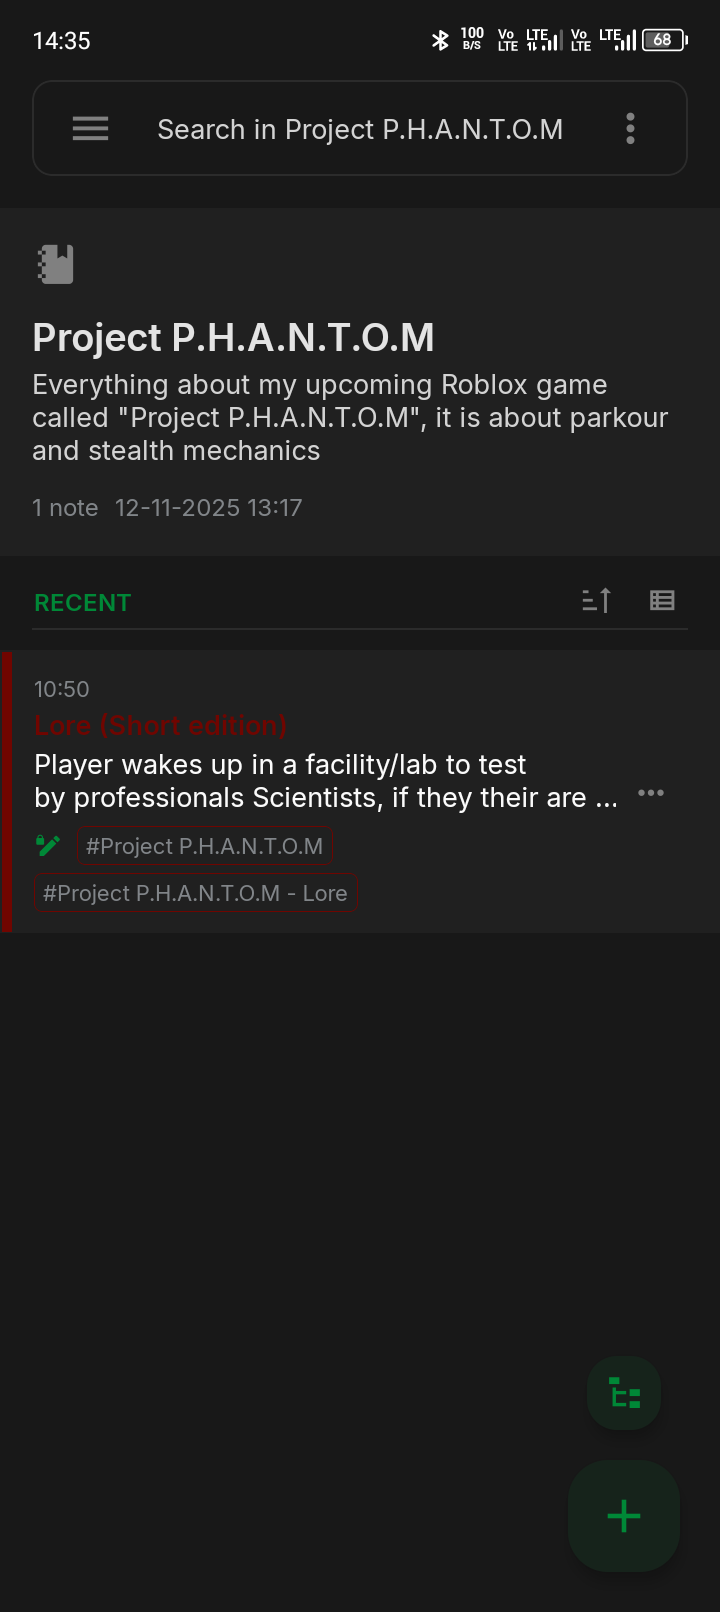Tap the red color strip on note card
The height and width of the screenshot is (1612, 720).
point(6,791)
